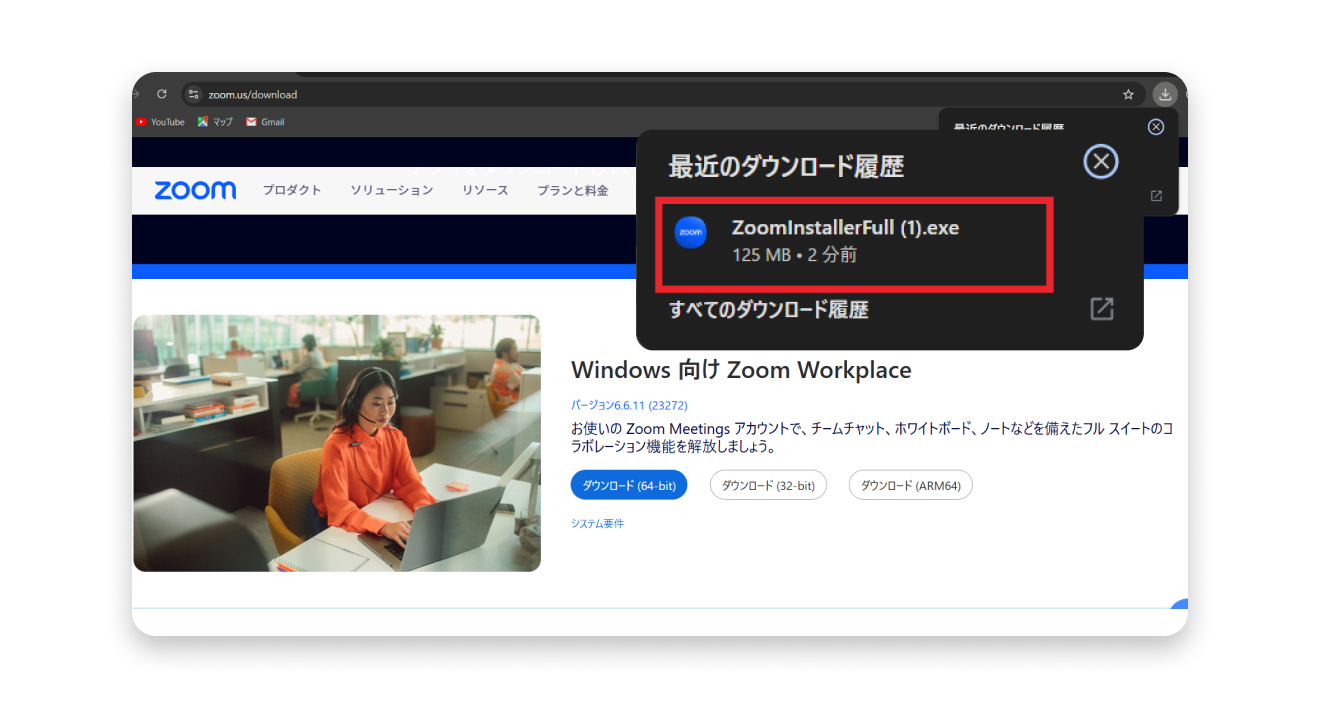Open the プロダクト menu
Viewport: 1320px width, 708px height.
(x=292, y=190)
